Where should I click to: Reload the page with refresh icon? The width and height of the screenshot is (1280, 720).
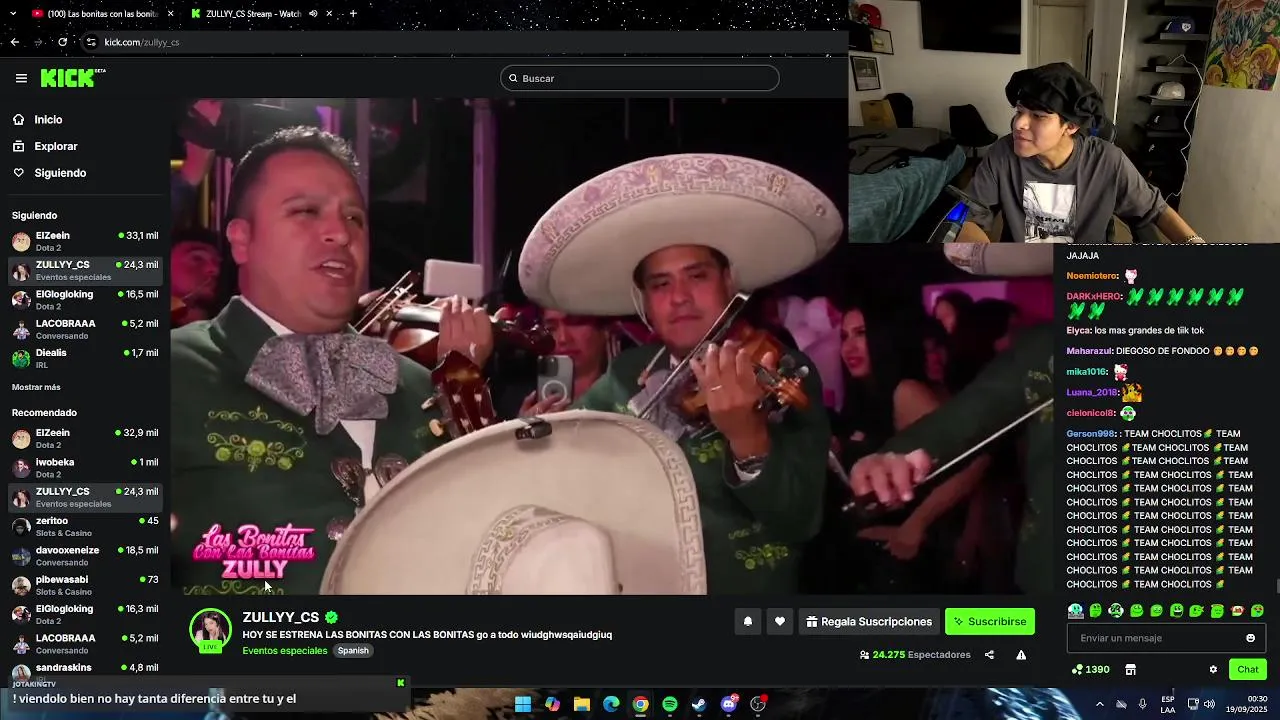62,42
